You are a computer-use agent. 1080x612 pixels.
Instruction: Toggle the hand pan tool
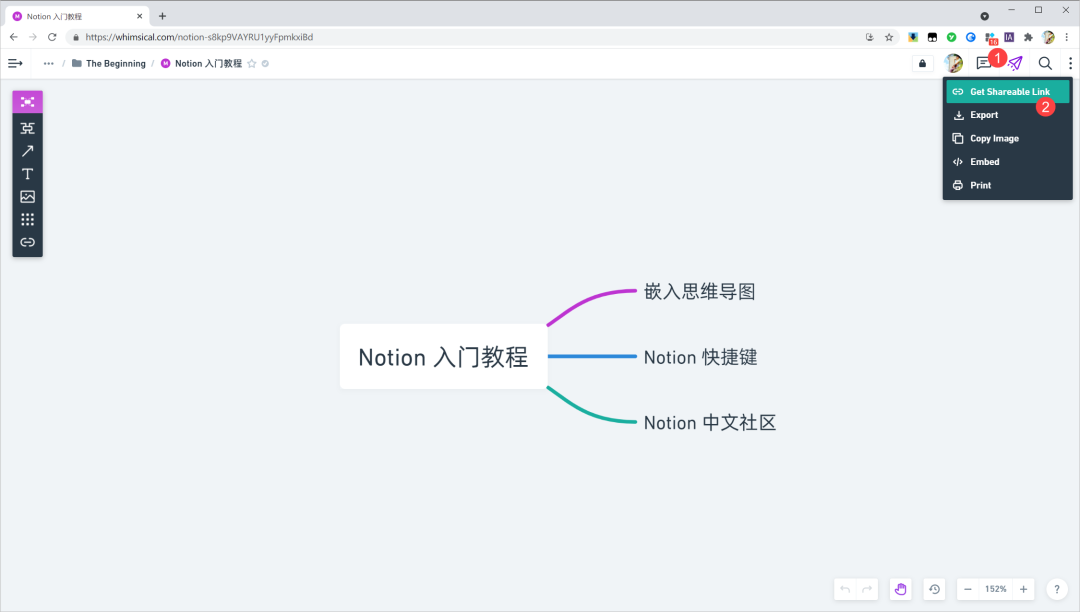click(x=900, y=589)
